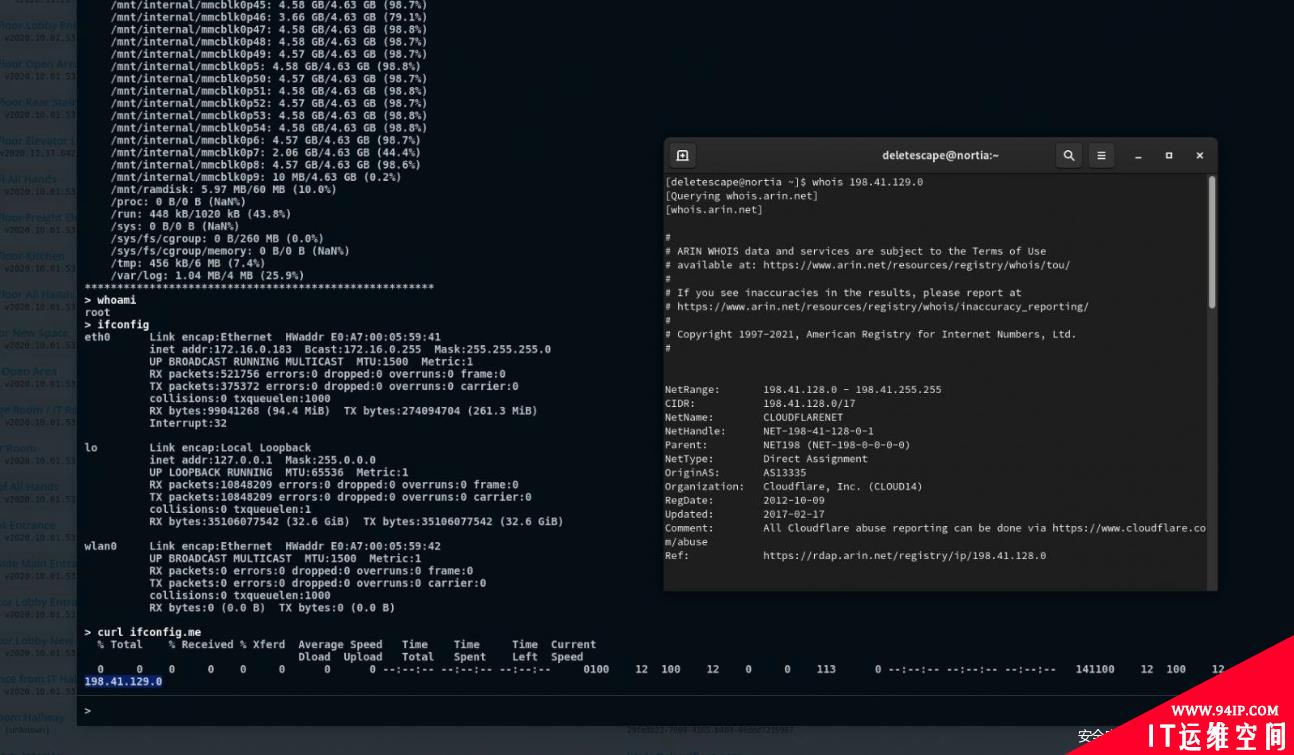Close the deletescape@nortia terminal window
Screen dimensions: 1294x755
pyautogui.click(x=1200, y=156)
